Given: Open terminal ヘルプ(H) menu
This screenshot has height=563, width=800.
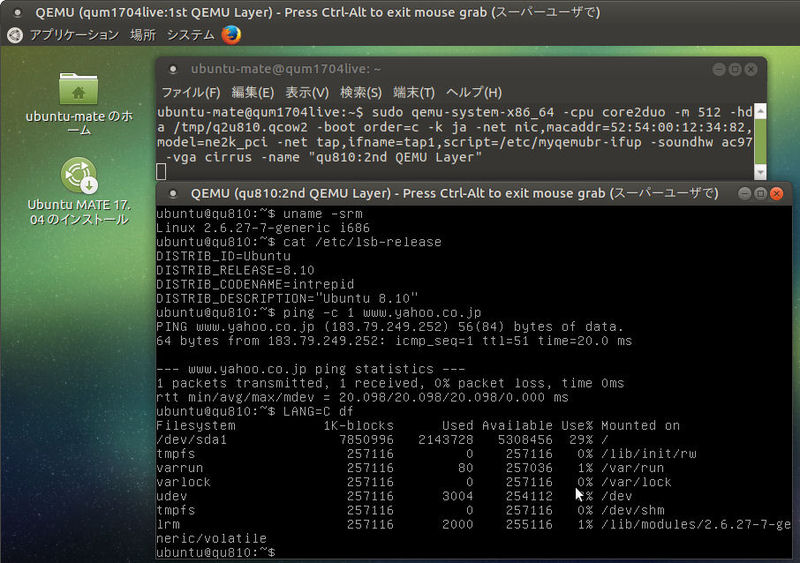Looking at the screenshot, I should (474, 92).
